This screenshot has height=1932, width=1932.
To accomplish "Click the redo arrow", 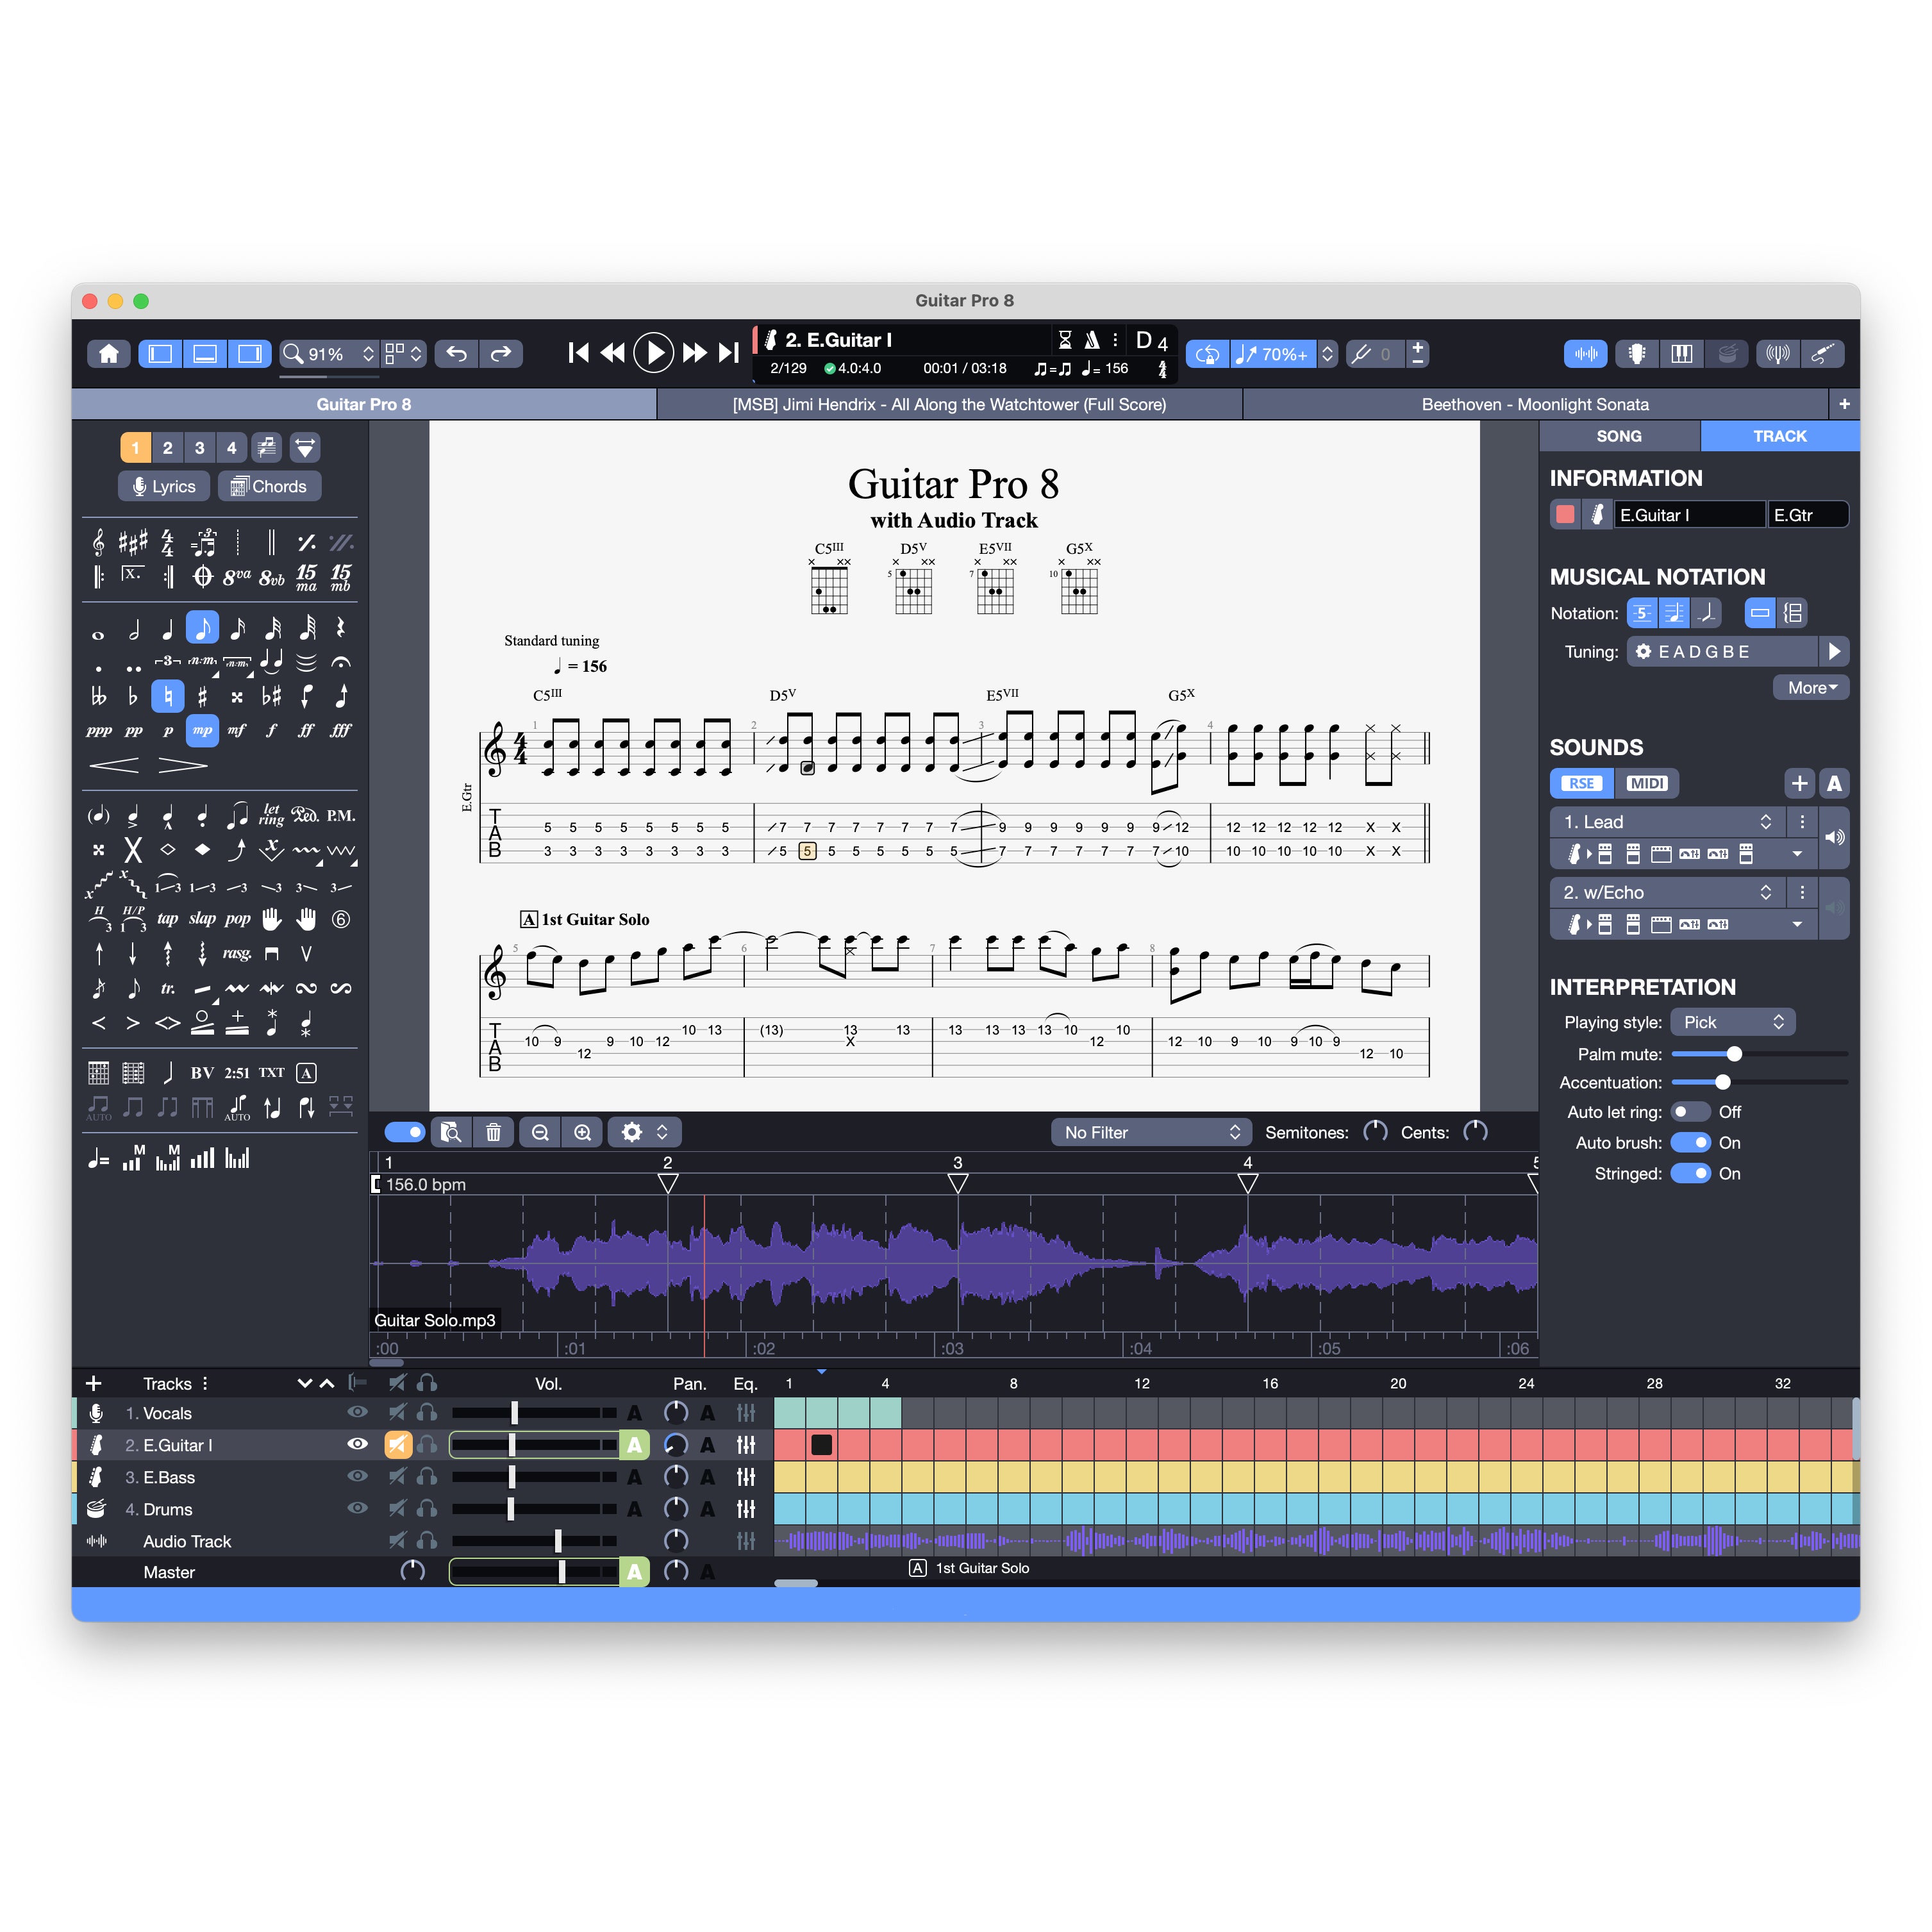I will point(501,353).
